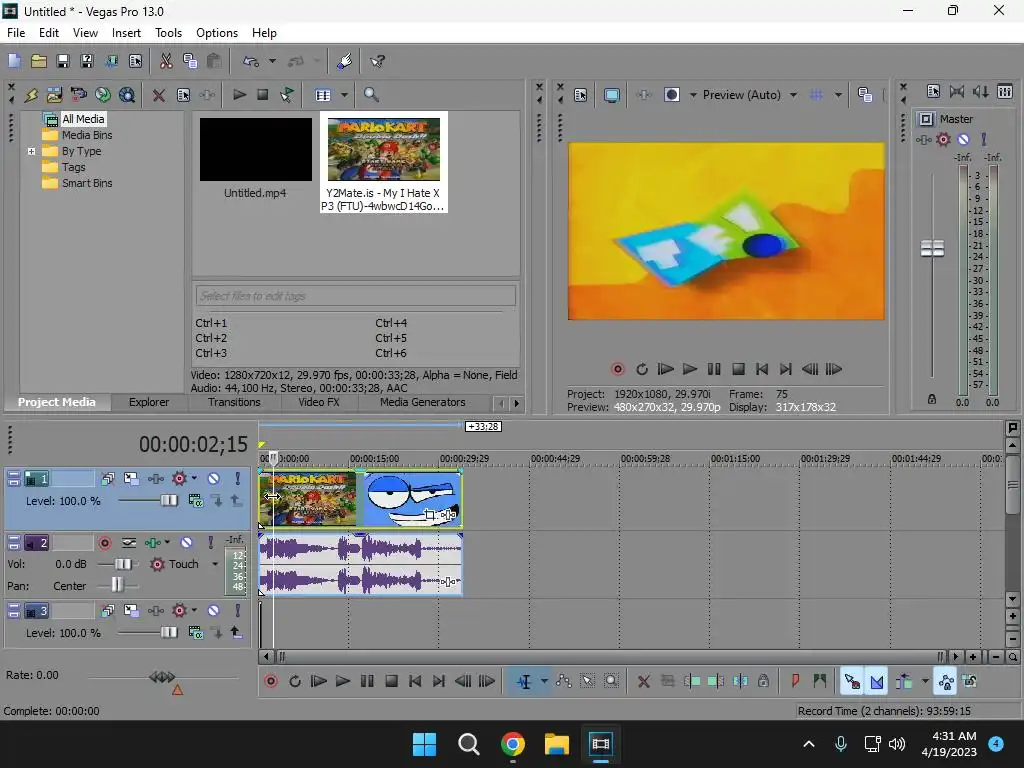The width and height of the screenshot is (1024, 768).
Task: Switch to the Transitions tab
Action: coord(234,402)
